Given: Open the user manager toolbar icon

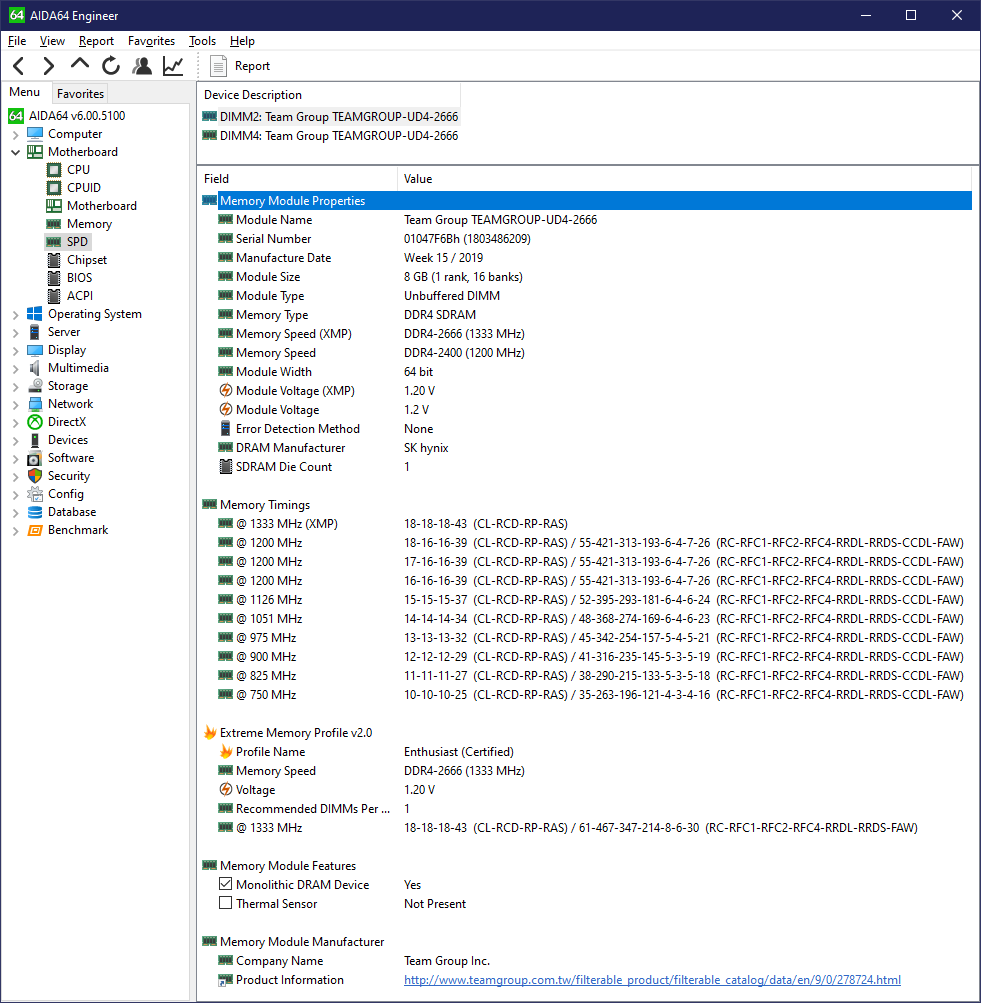Looking at the screenshot, I should [142, 65].
